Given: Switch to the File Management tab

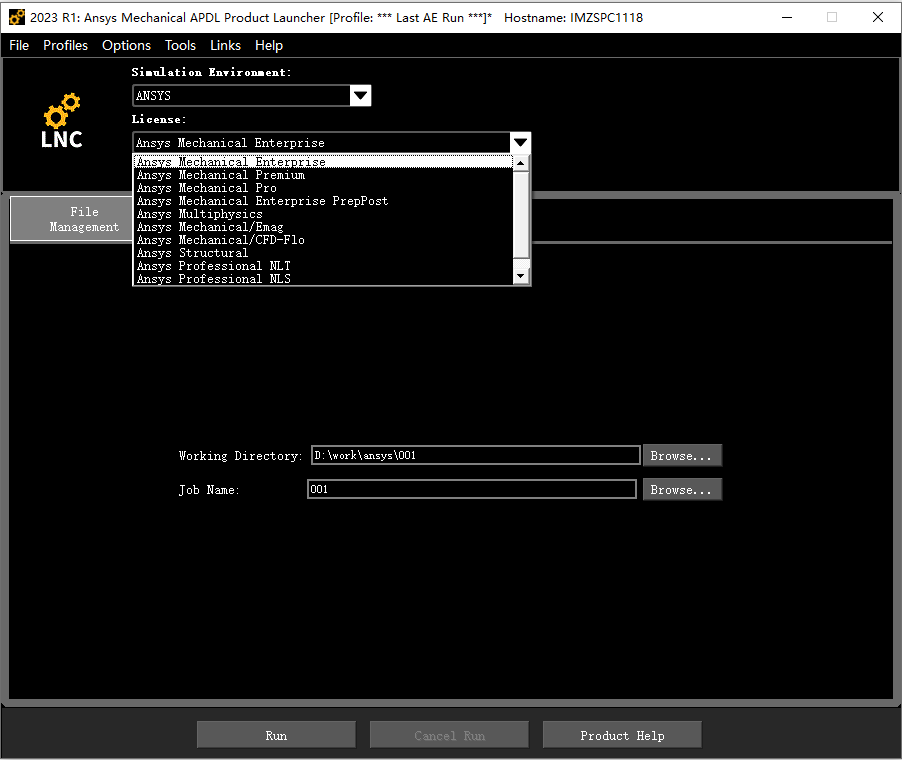Looking at the screenshot, I should (71, 219).
